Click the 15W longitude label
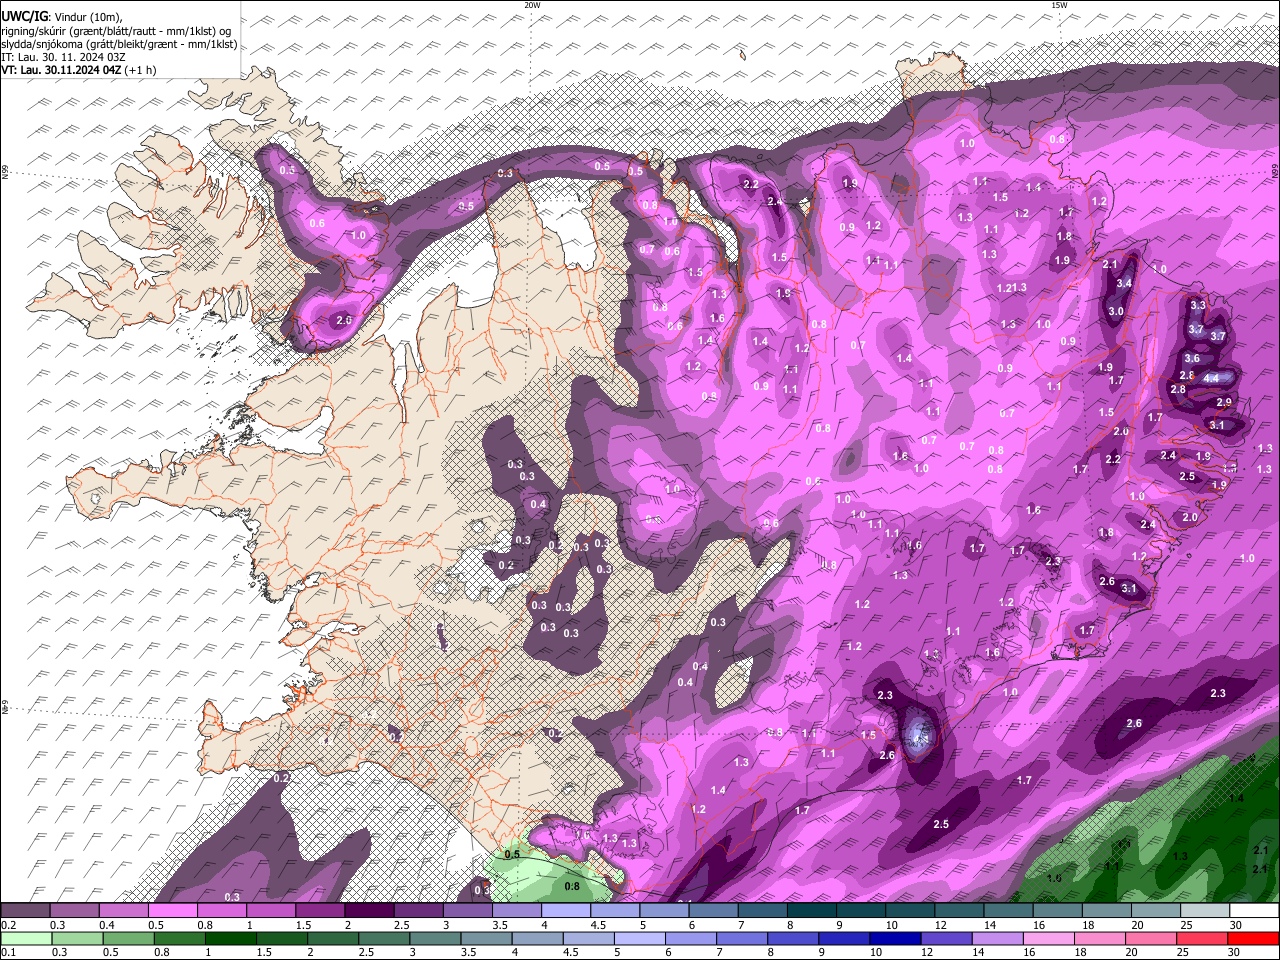 [1058, 5]
